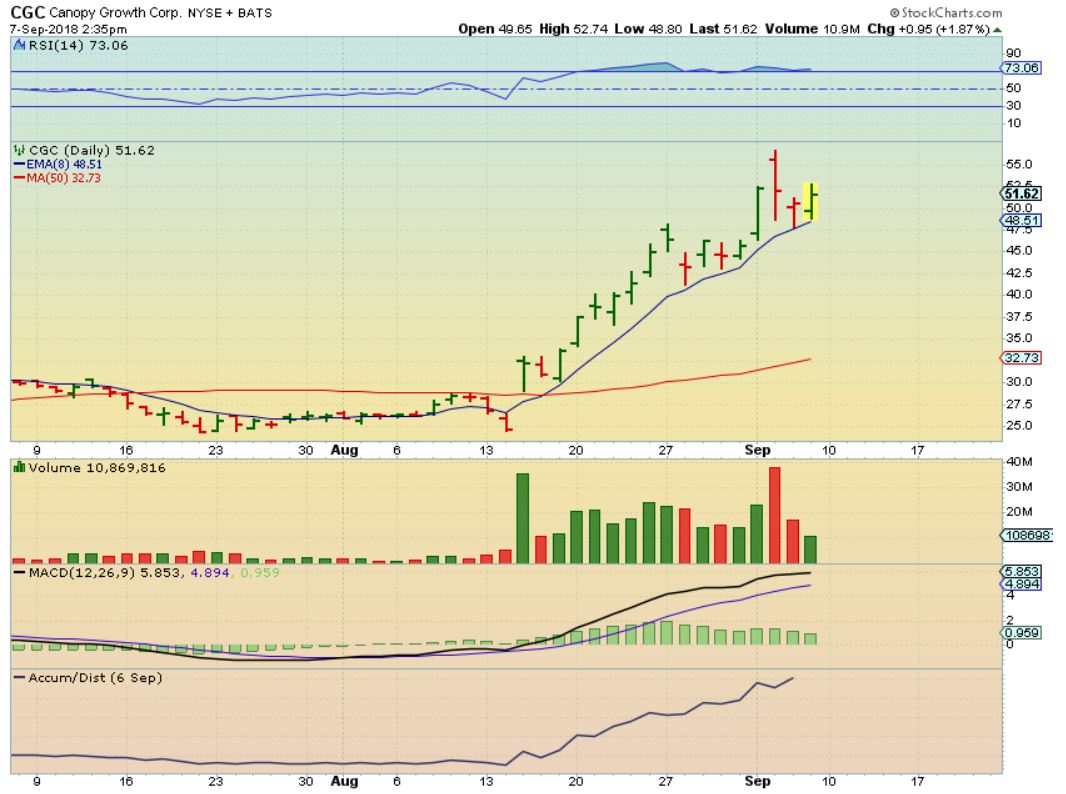Click the 32.73 MA value tag on axis
Image resolution: width=1066 pixels, height=794 pixels.
(1020, 358)
